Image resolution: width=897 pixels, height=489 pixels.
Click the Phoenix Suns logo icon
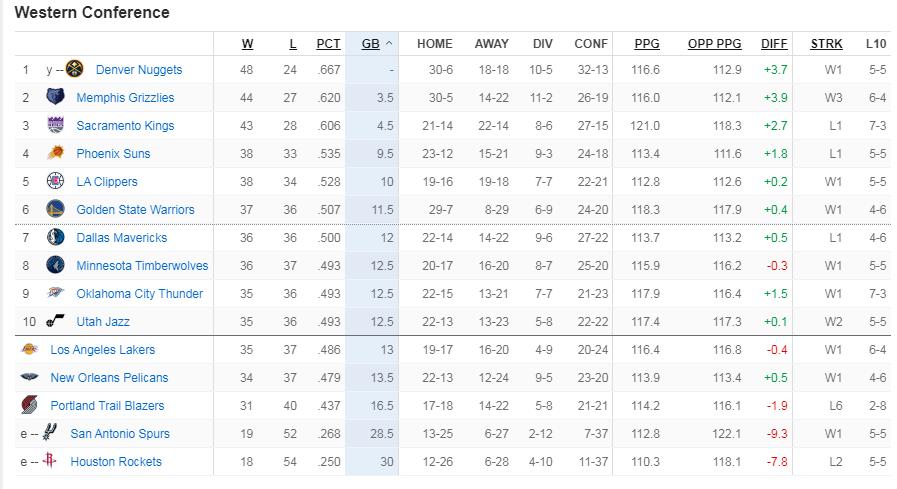pyautogui.click(x=54, y=154)
